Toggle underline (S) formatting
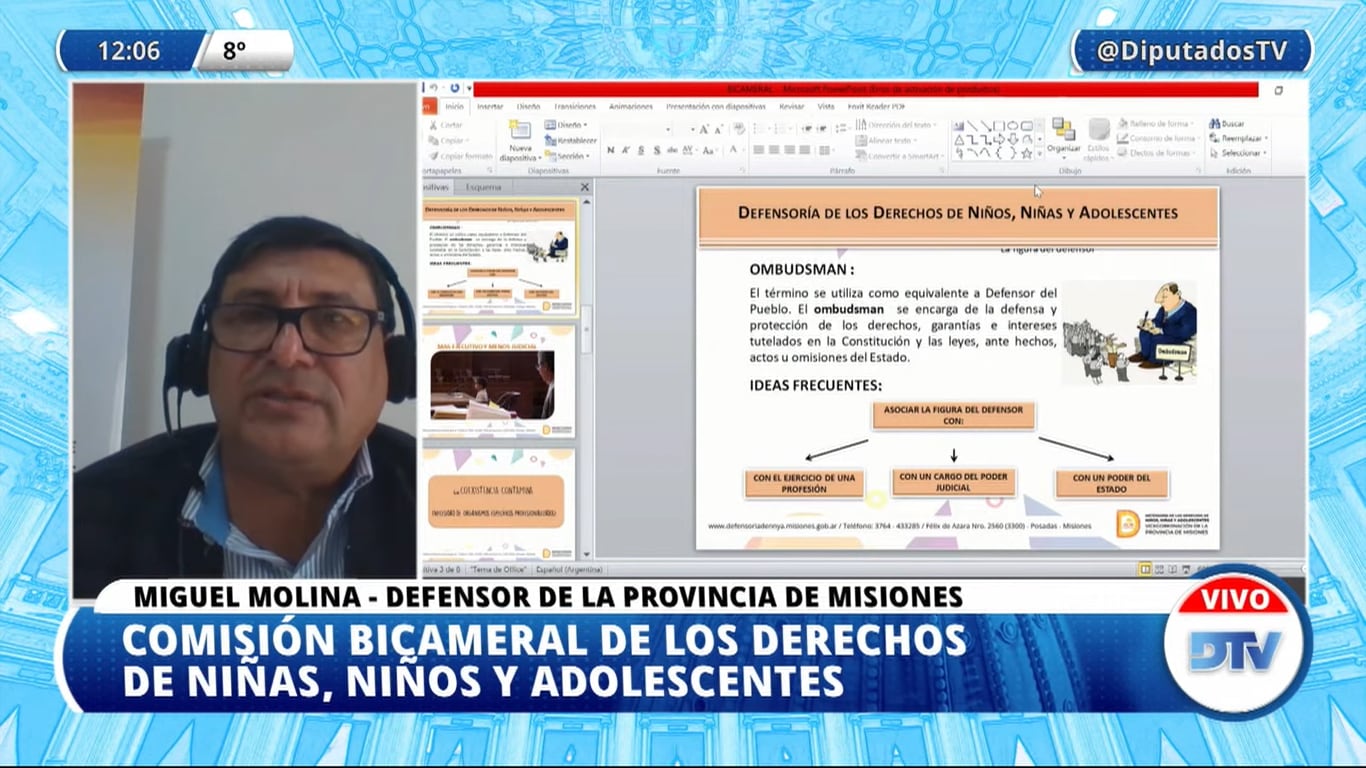 (x=641, y=150)
